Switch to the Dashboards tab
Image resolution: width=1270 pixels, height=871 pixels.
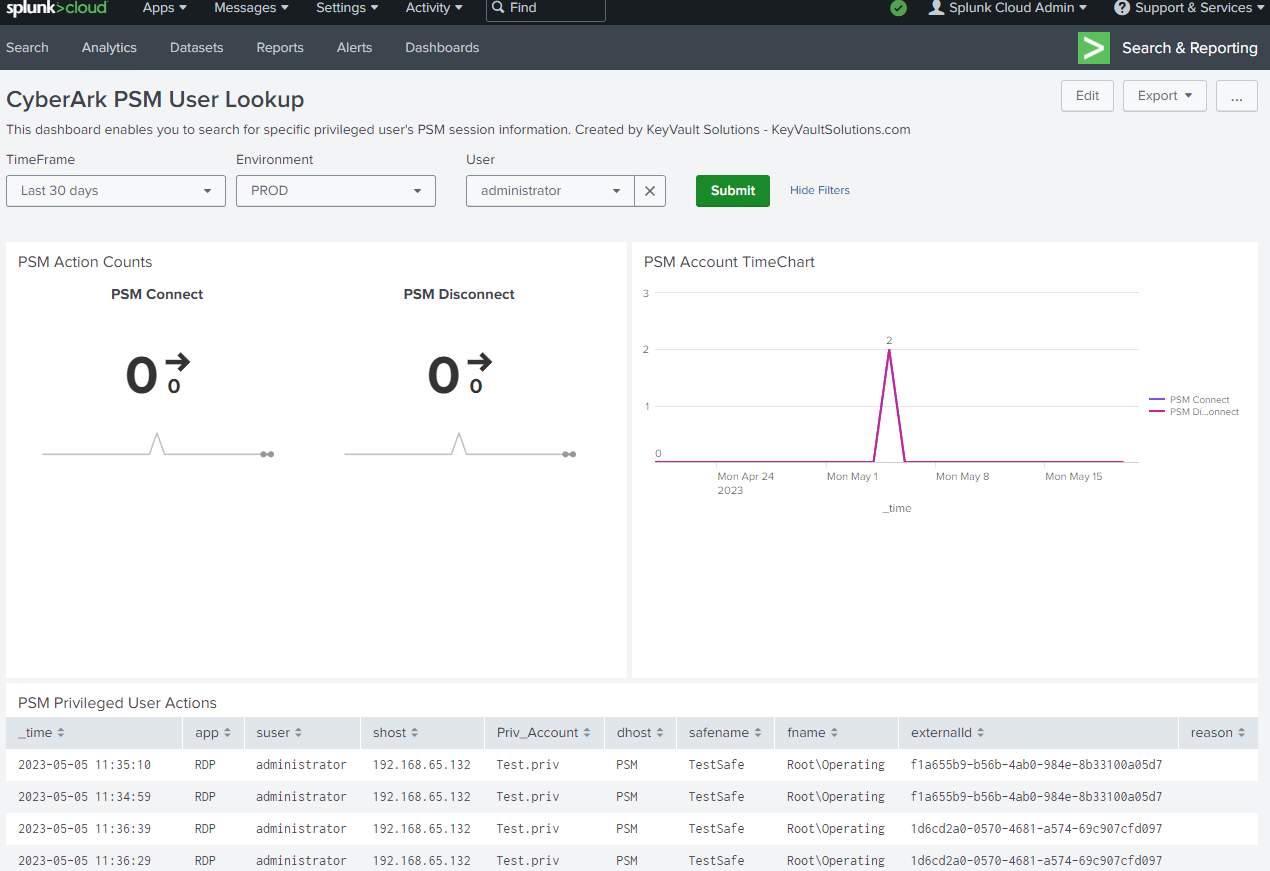(x=441, y=47)
